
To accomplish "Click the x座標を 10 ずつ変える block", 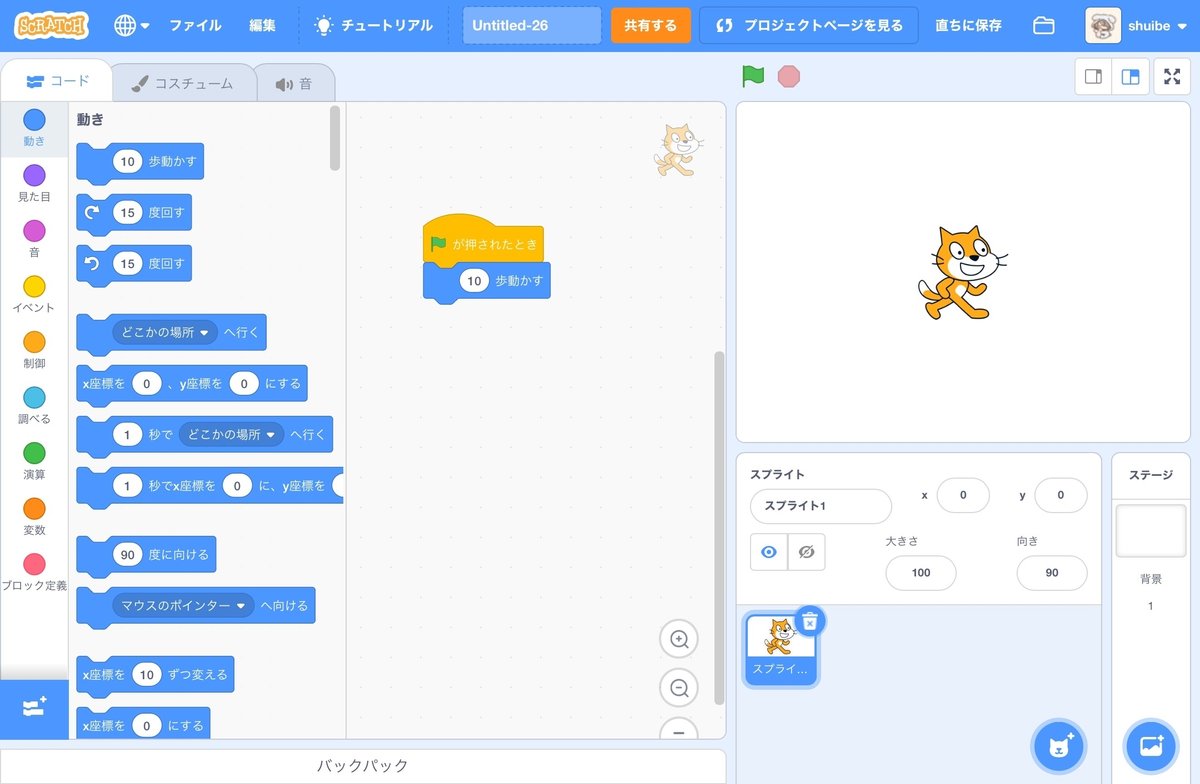I will 155,675.
